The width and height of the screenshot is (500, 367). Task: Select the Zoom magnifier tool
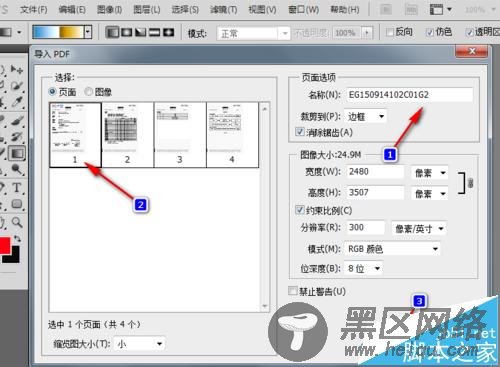[x=17, y=222]
